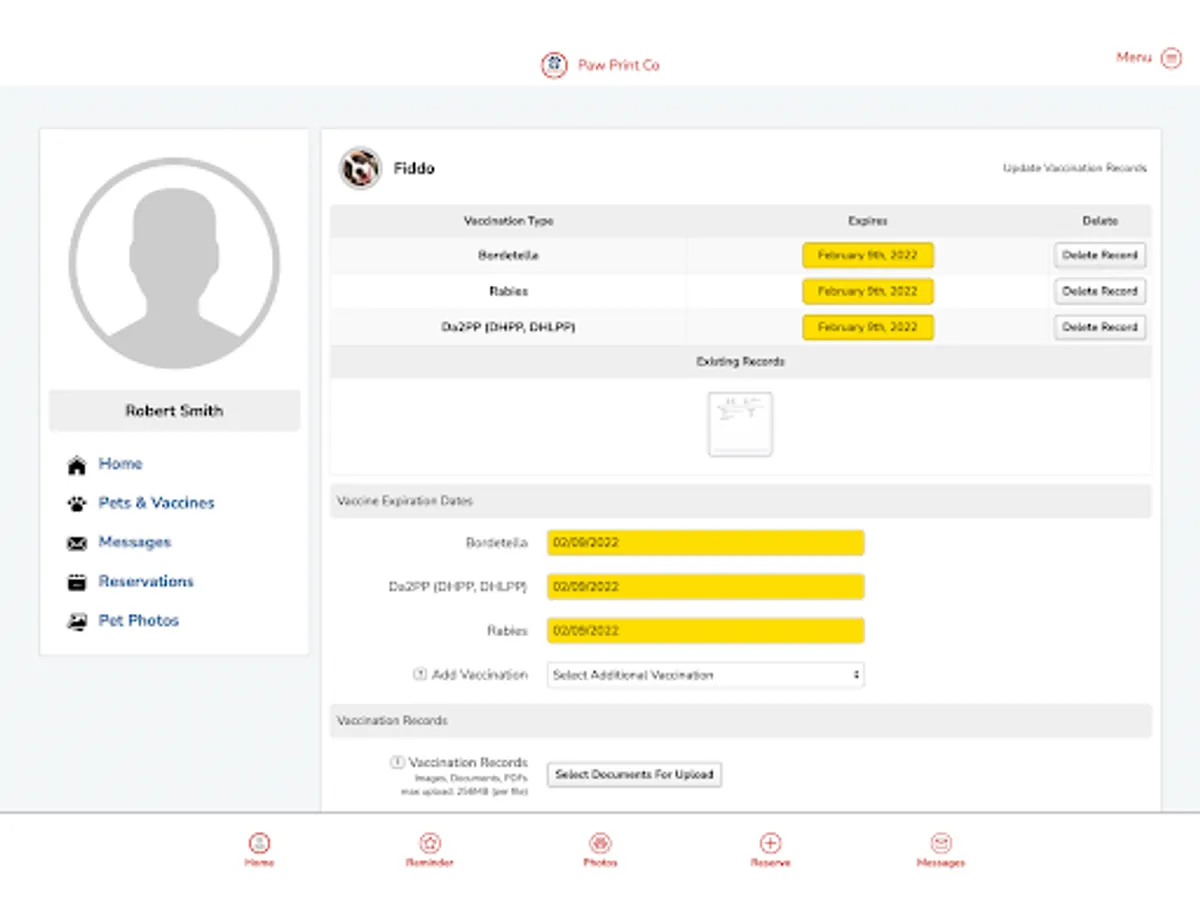Image resolution: width=1200 pixels, height=900 pixels.
Task: Navigate to Pet Photos in the sidebar
Action: pyautogui.click(x=138, y=620)
